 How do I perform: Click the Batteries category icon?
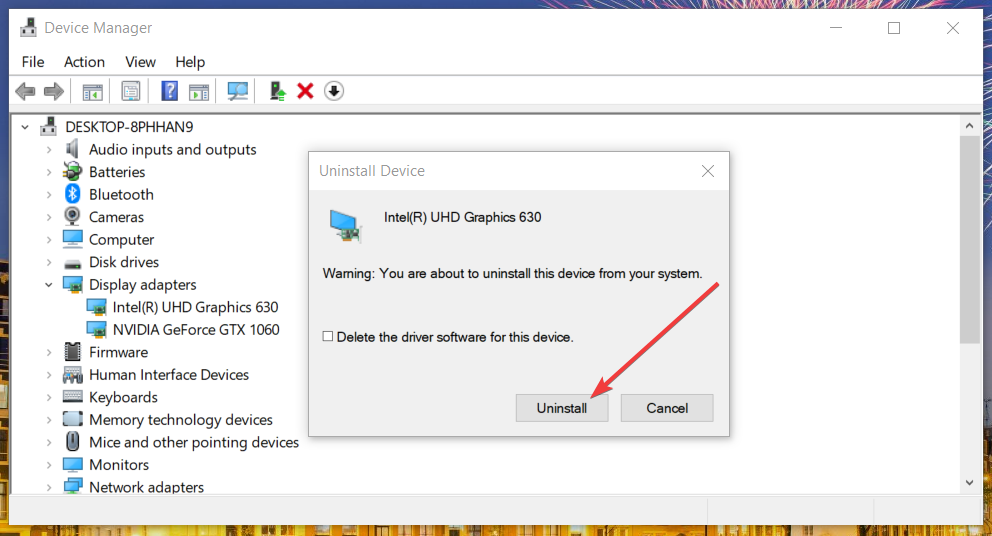click(x=73, y=171)
